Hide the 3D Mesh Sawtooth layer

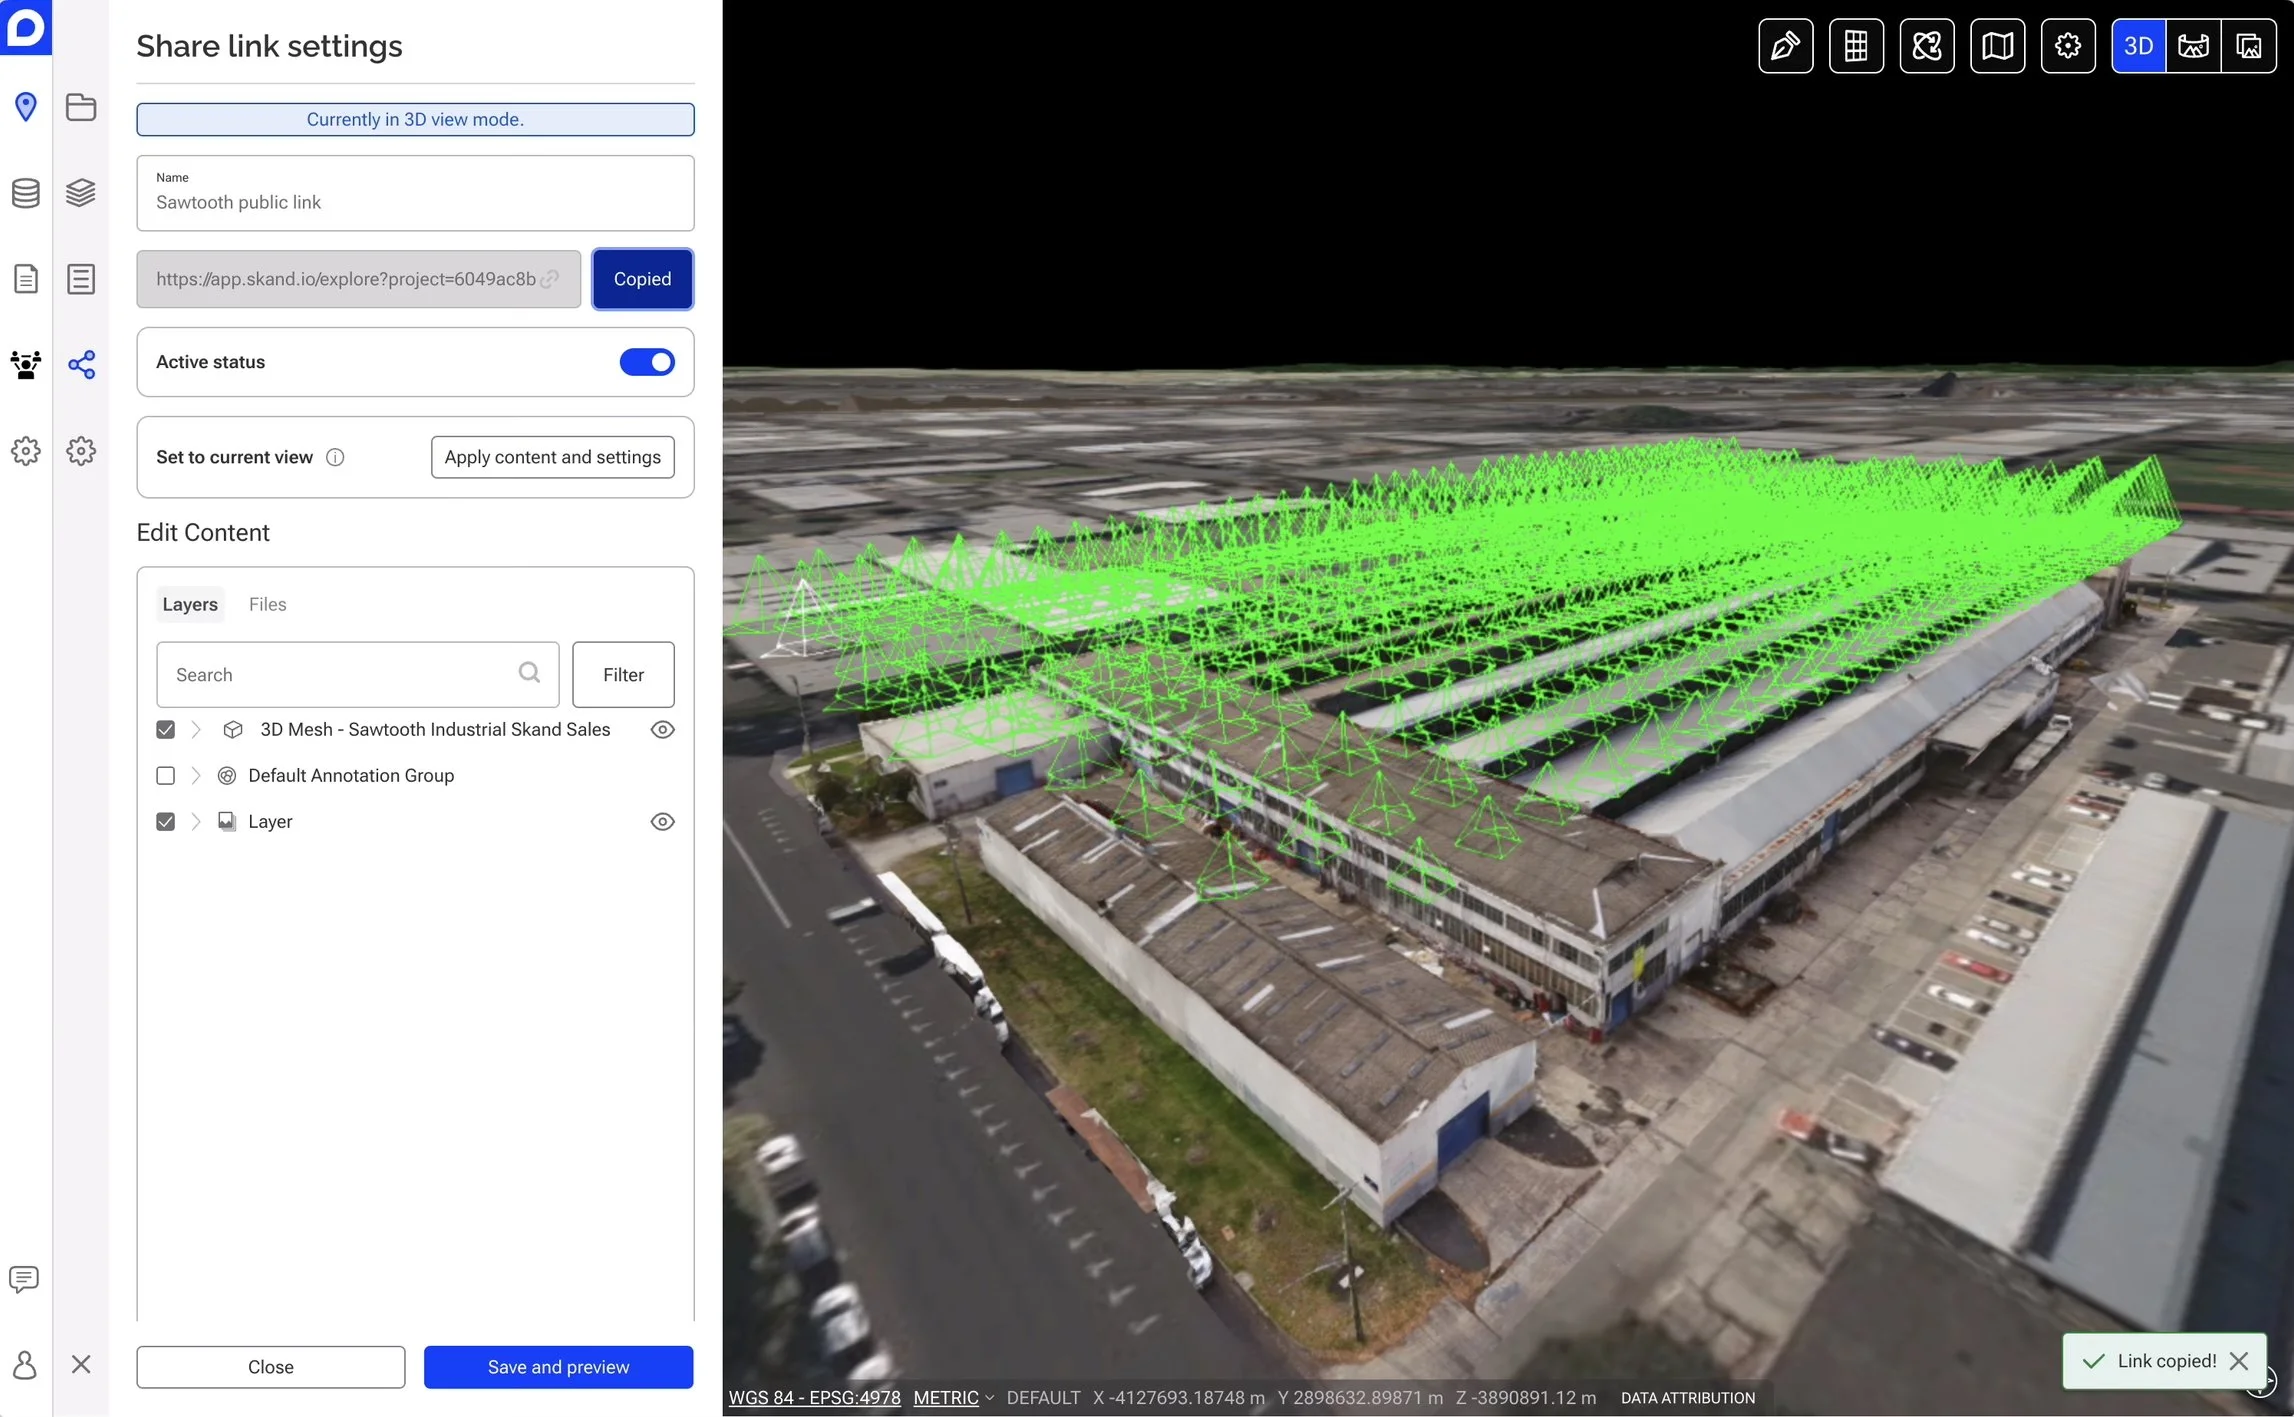pyautogui.click(x=662, y=730)
